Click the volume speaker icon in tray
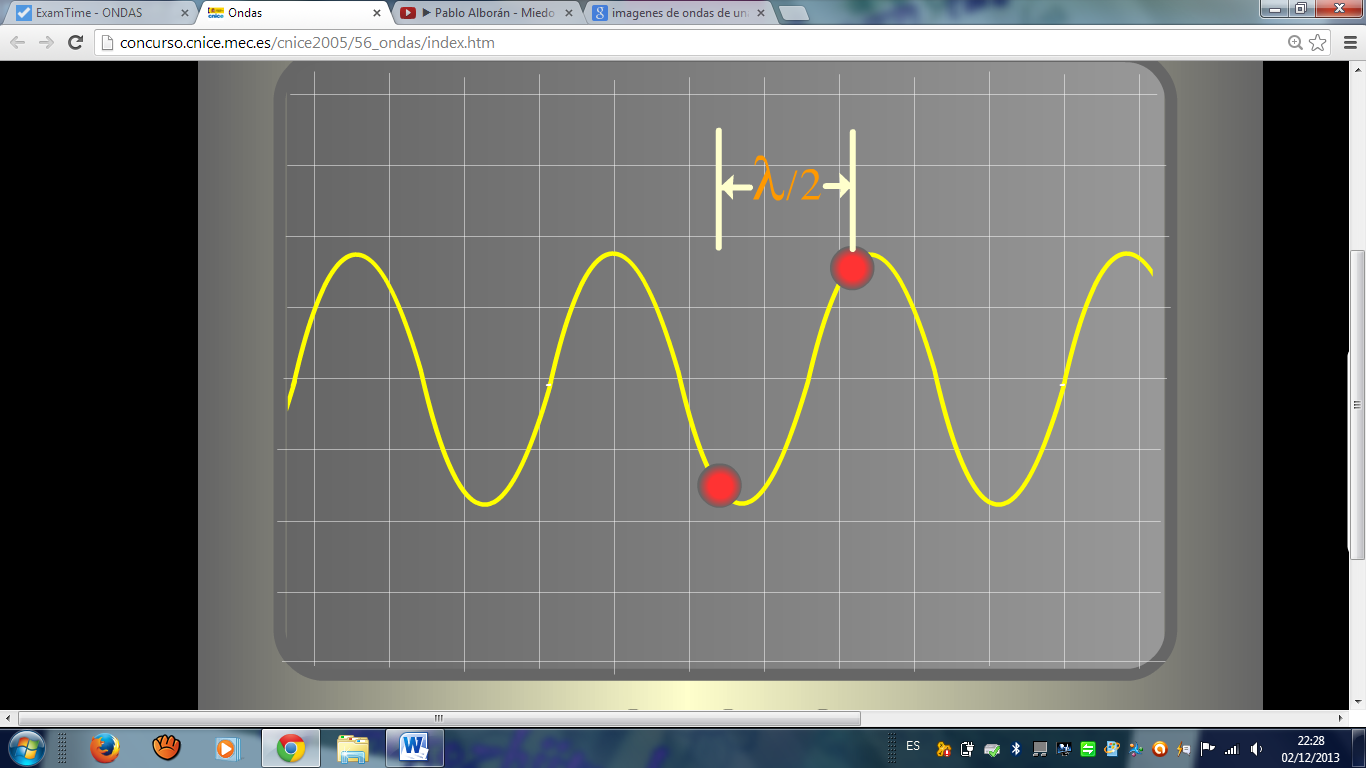 (1257, 748)
